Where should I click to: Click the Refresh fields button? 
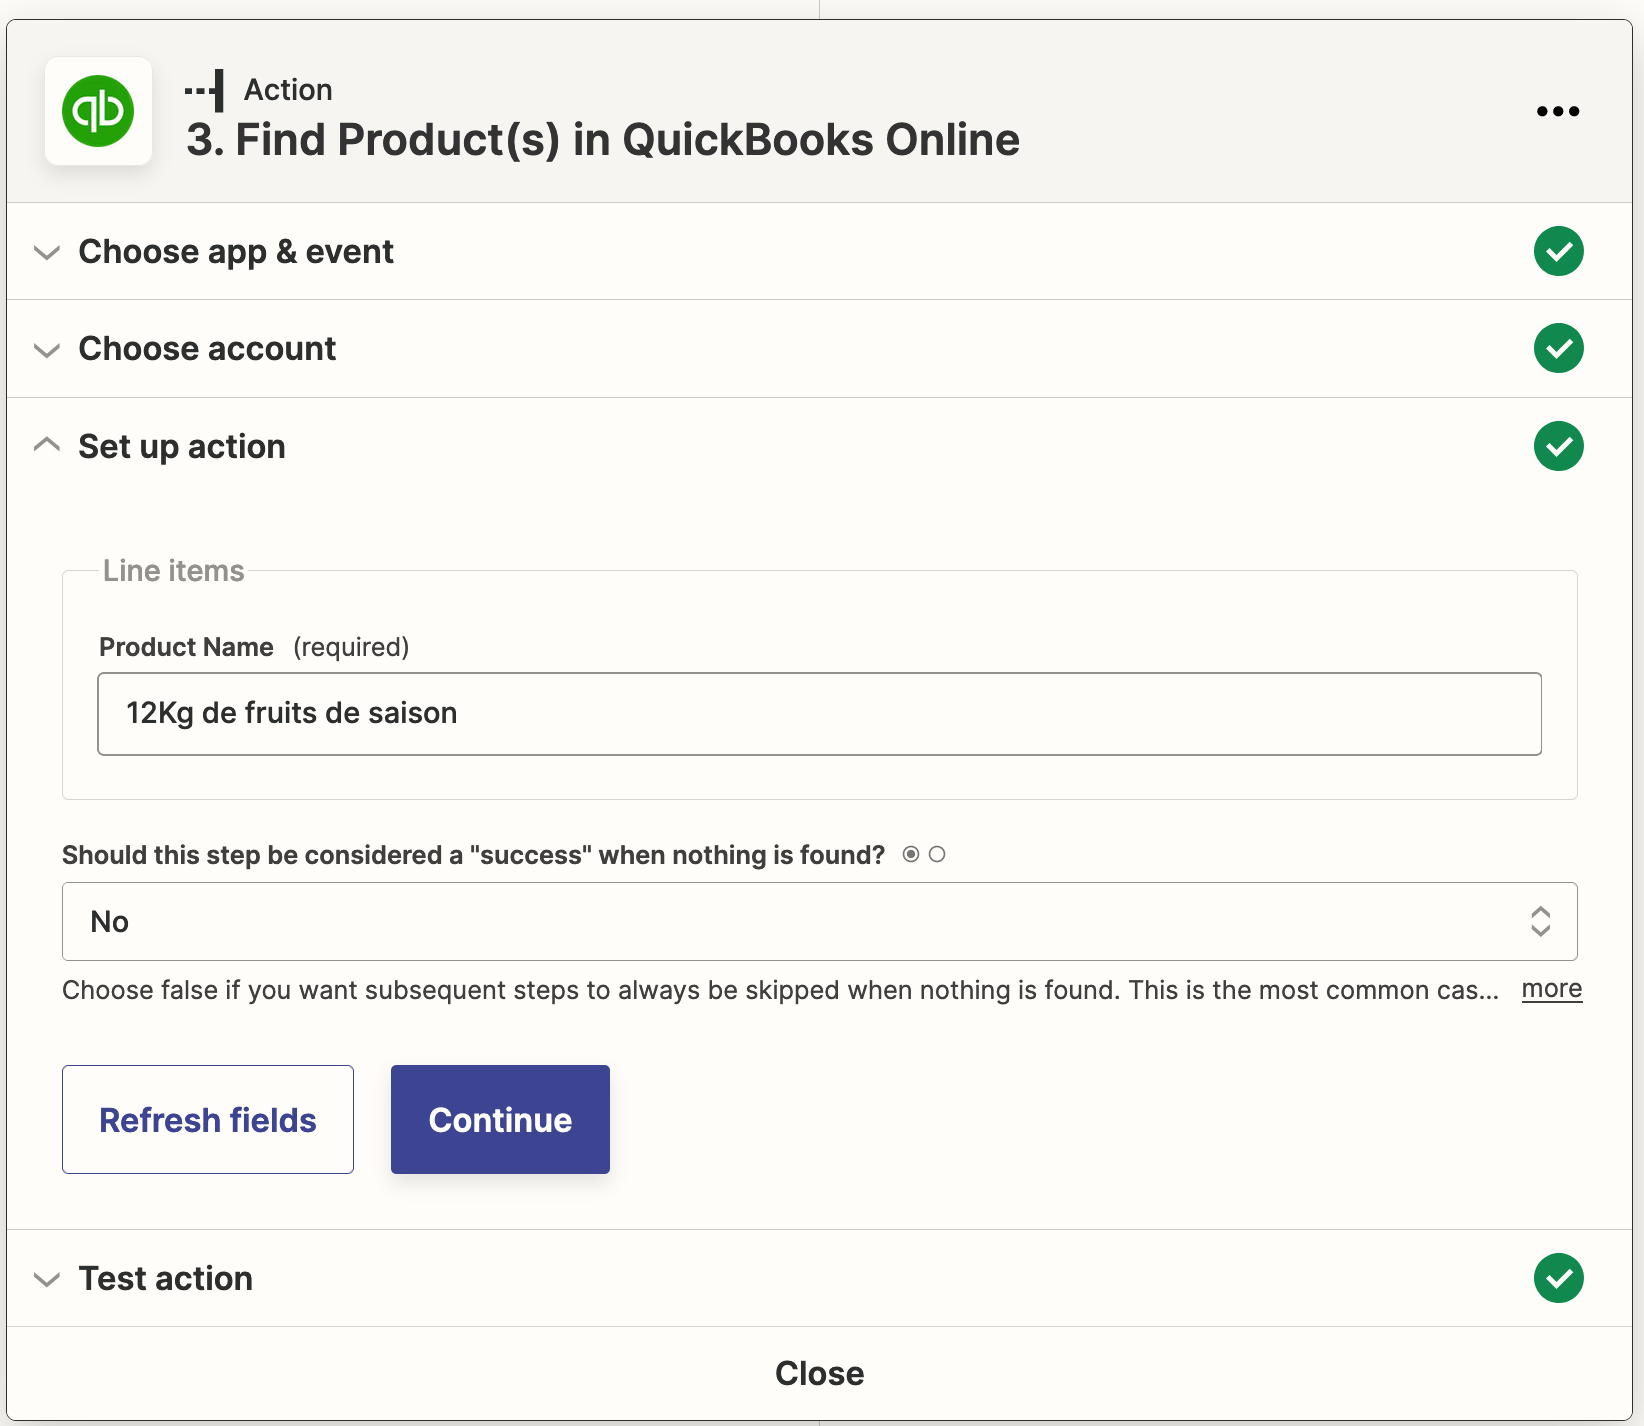tap(208, 1119)
